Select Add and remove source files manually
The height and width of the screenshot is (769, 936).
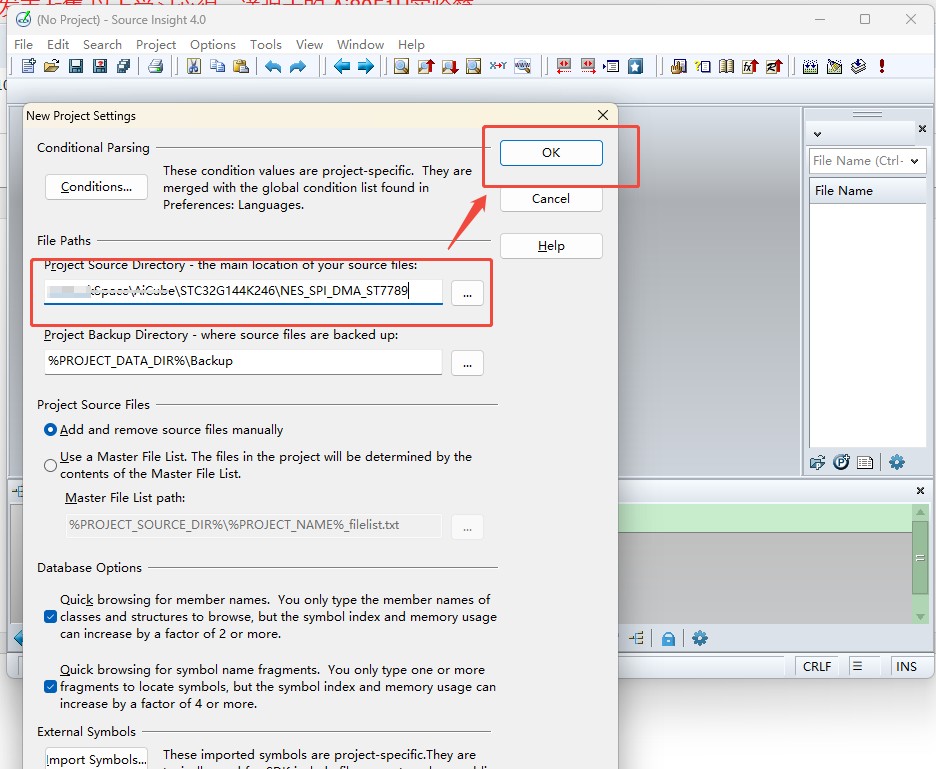pyautogui.click(x=51, y=430)
